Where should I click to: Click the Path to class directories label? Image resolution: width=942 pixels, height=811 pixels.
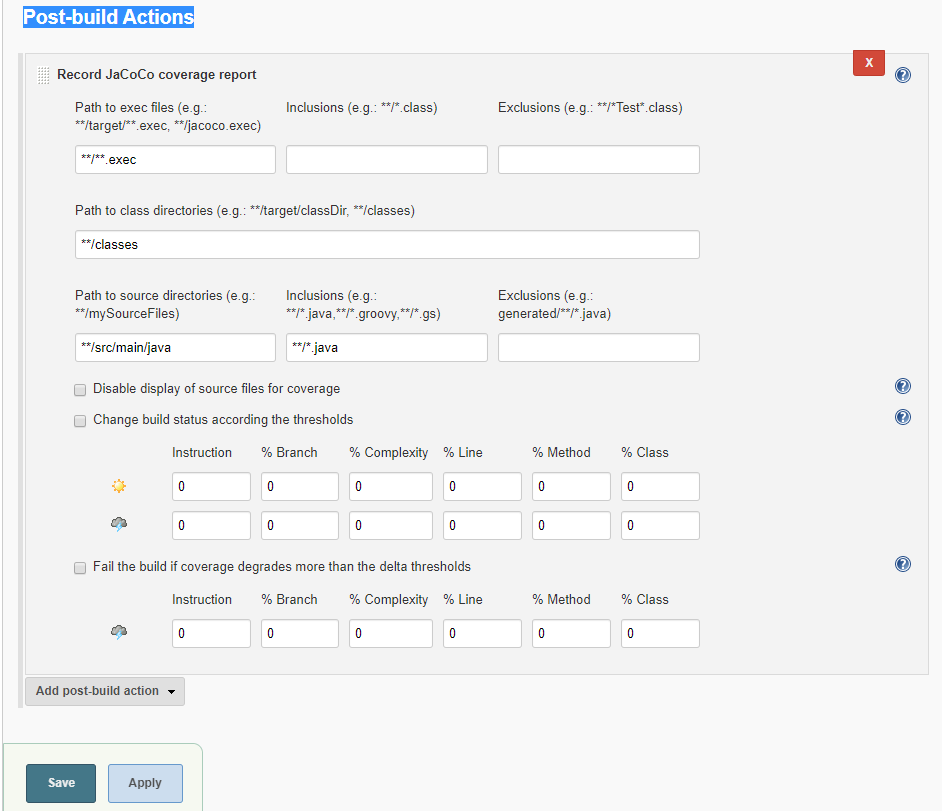(245, 211)
